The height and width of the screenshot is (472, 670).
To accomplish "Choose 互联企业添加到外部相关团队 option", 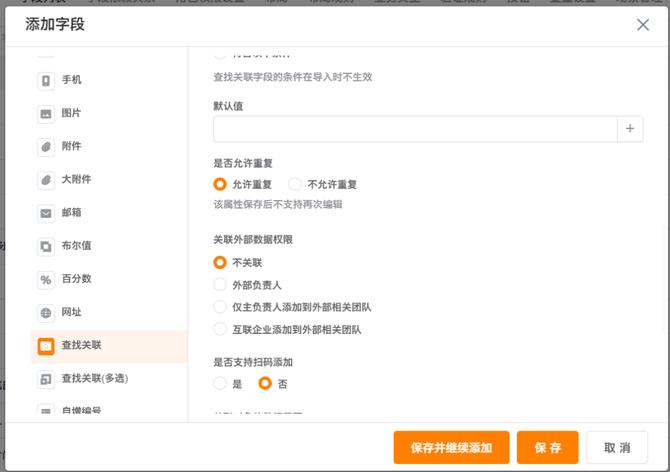I will (220, 329).
